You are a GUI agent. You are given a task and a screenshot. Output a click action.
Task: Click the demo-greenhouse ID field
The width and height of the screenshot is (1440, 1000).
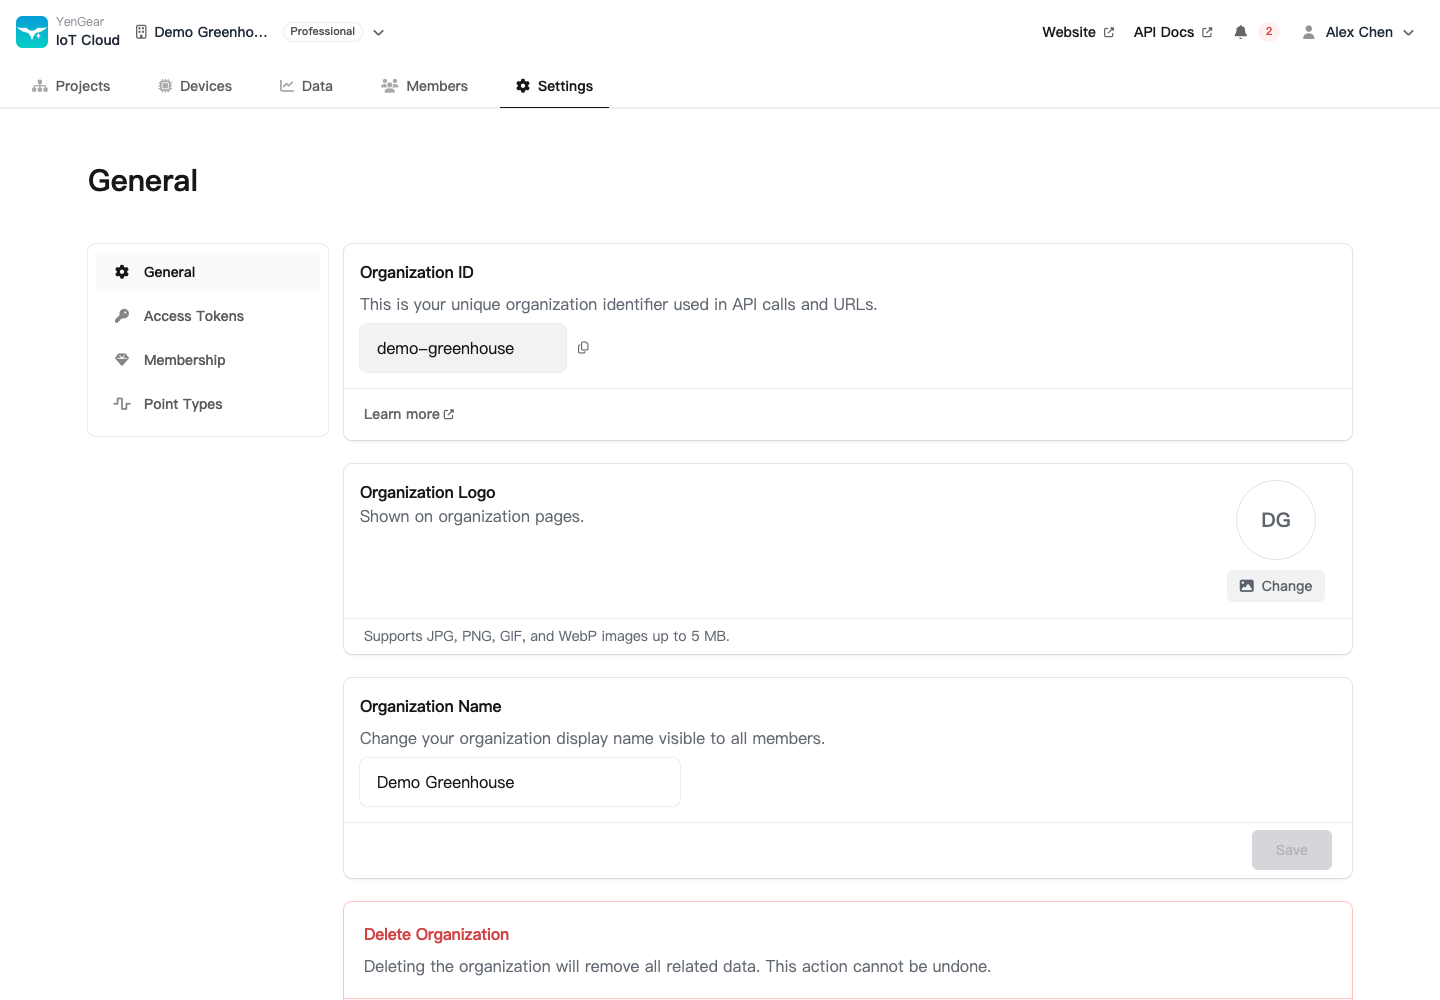tap(463, 348)
